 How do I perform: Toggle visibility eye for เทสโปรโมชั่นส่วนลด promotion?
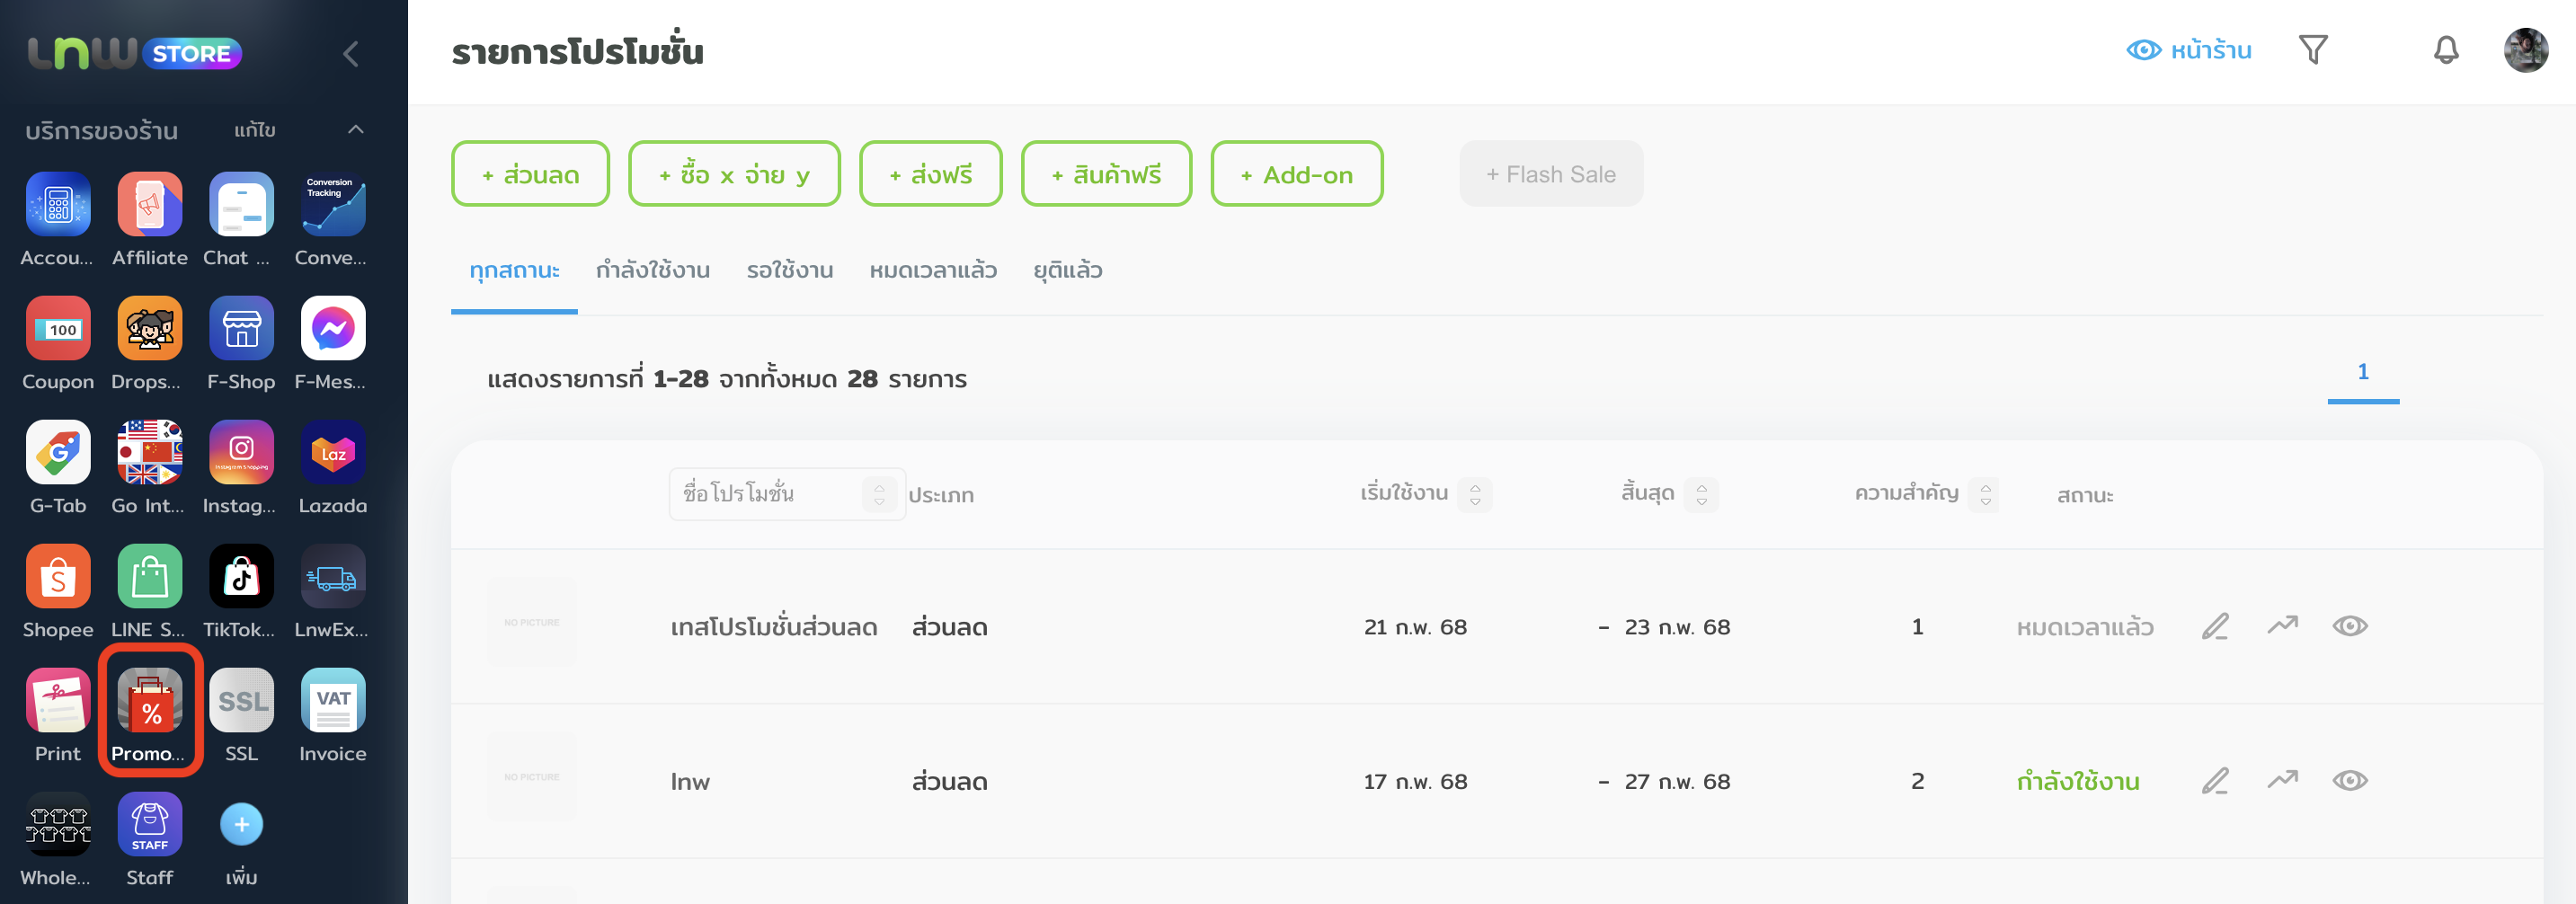(2349, 627)
